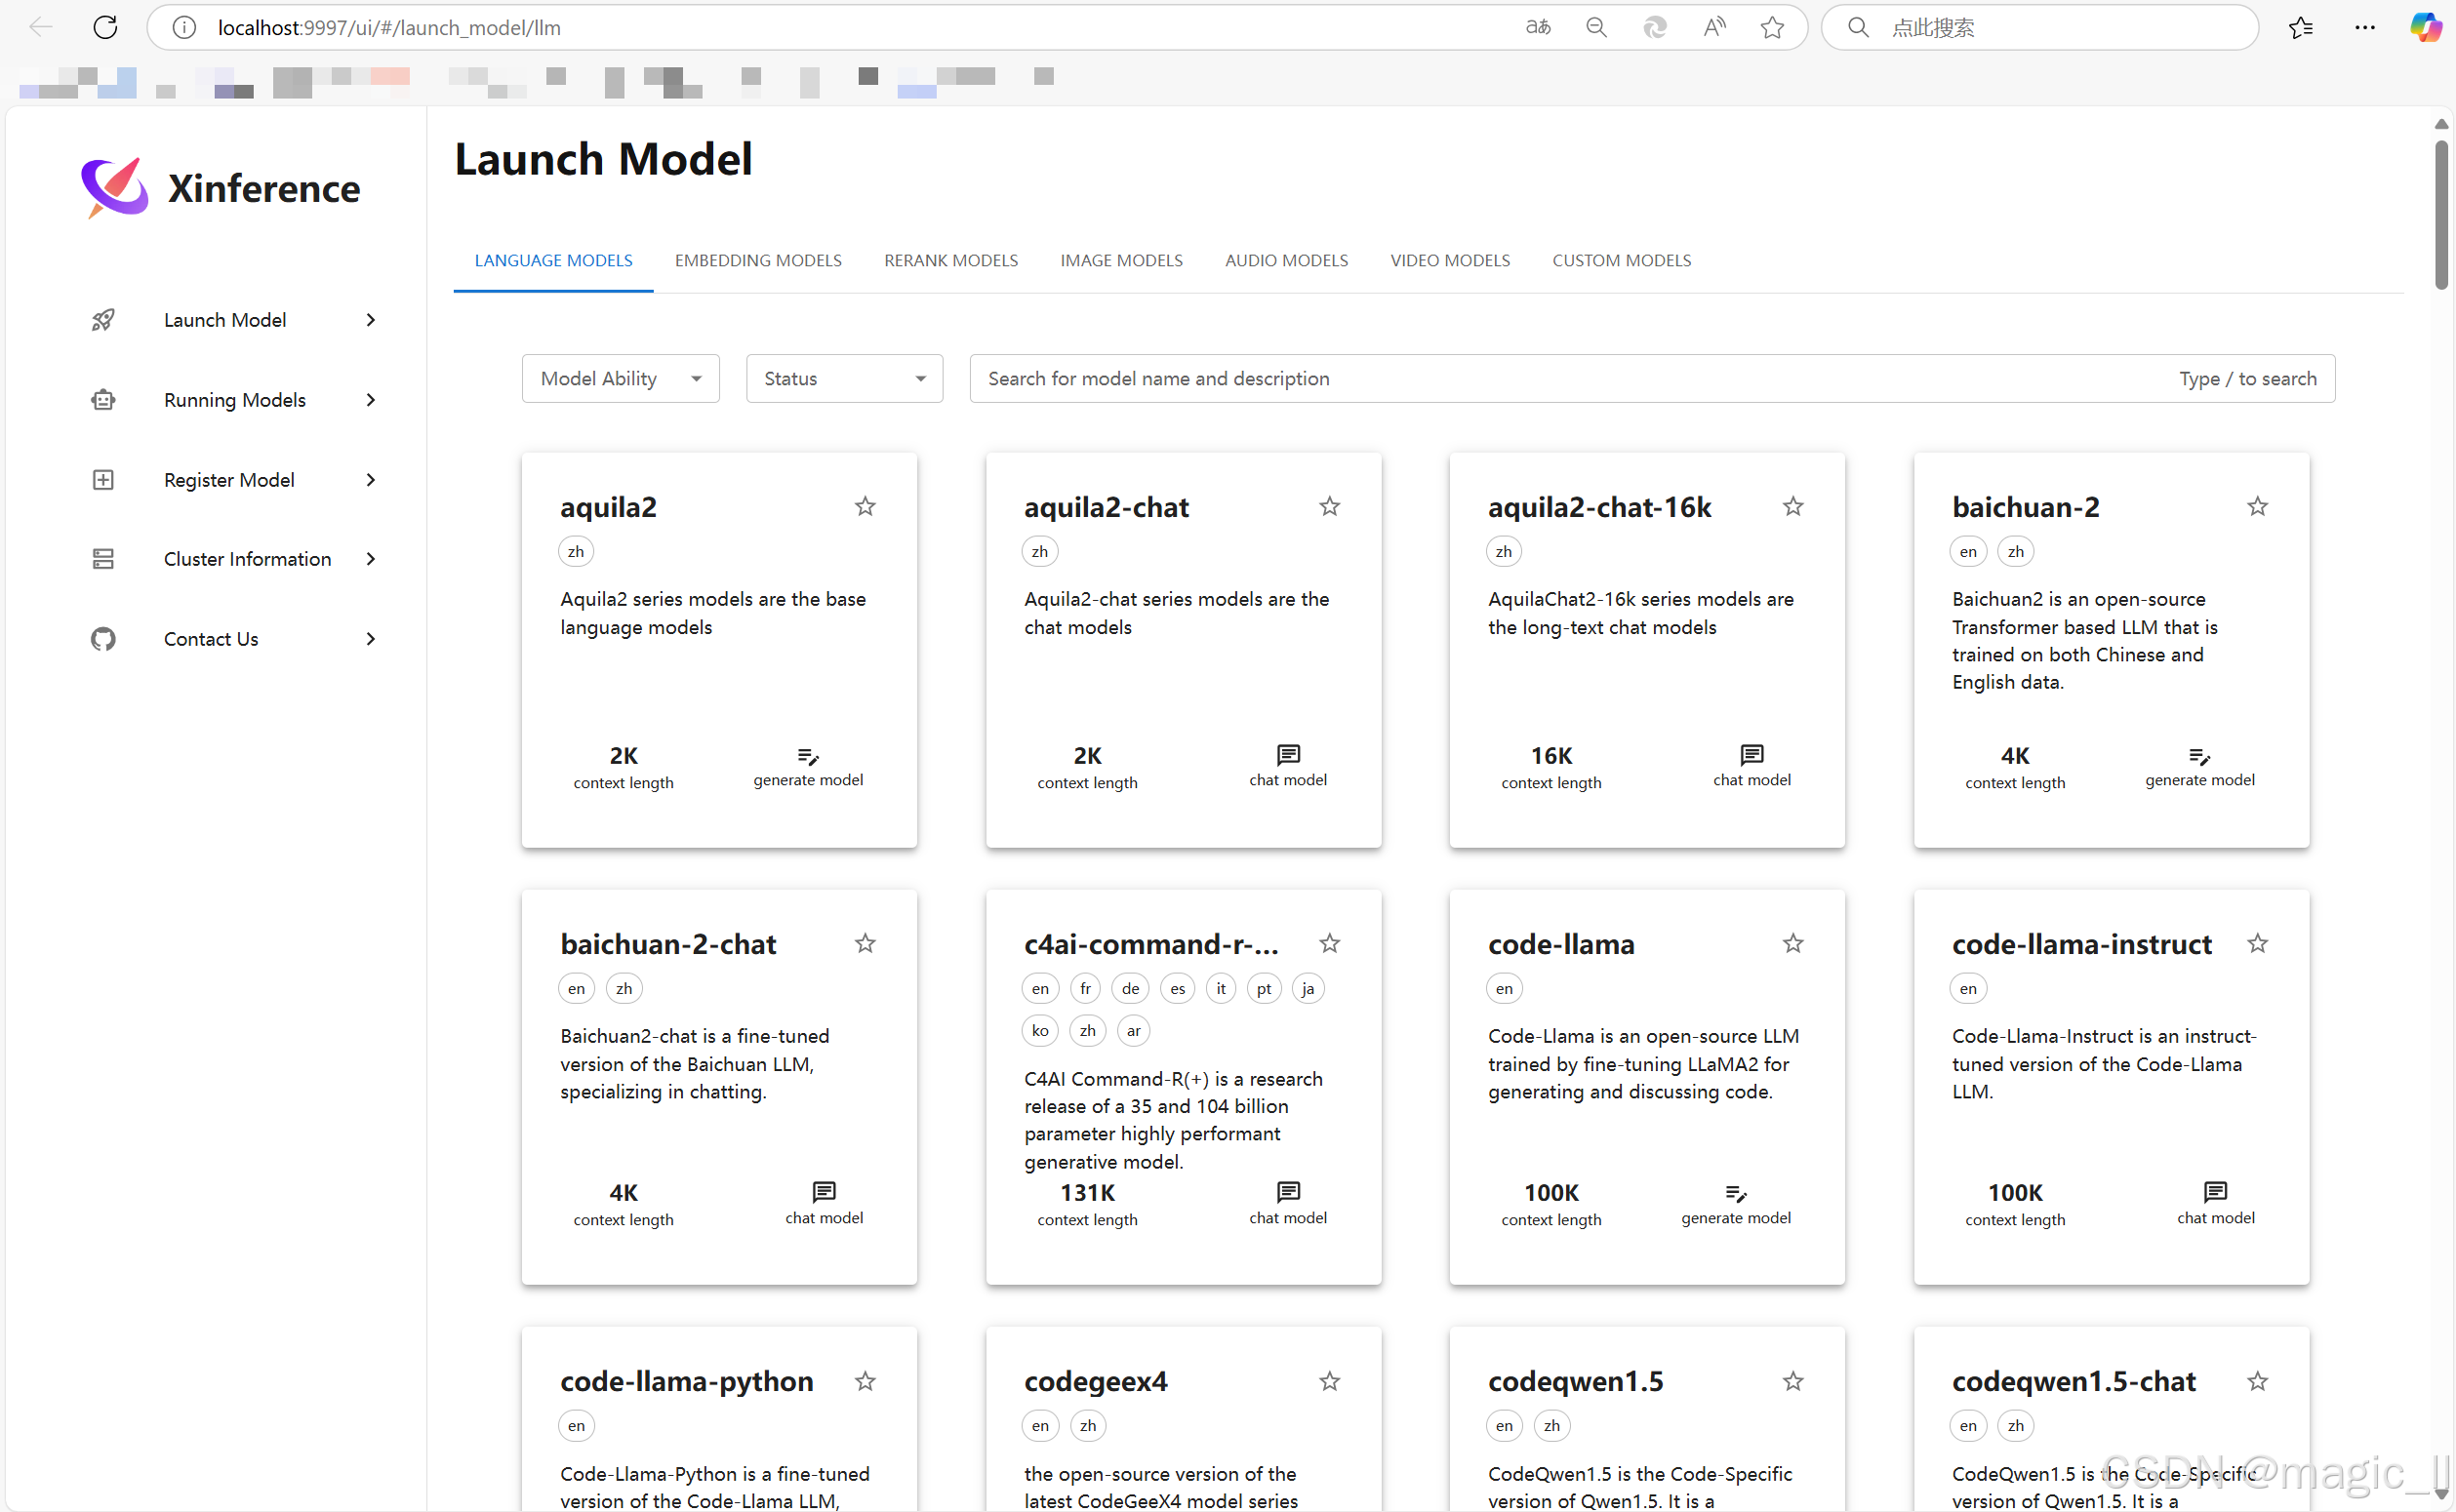Click the robot icon beside Running Models
Image resolution: width=2456 pixels, height=1512 pixels.
point(103,400)
